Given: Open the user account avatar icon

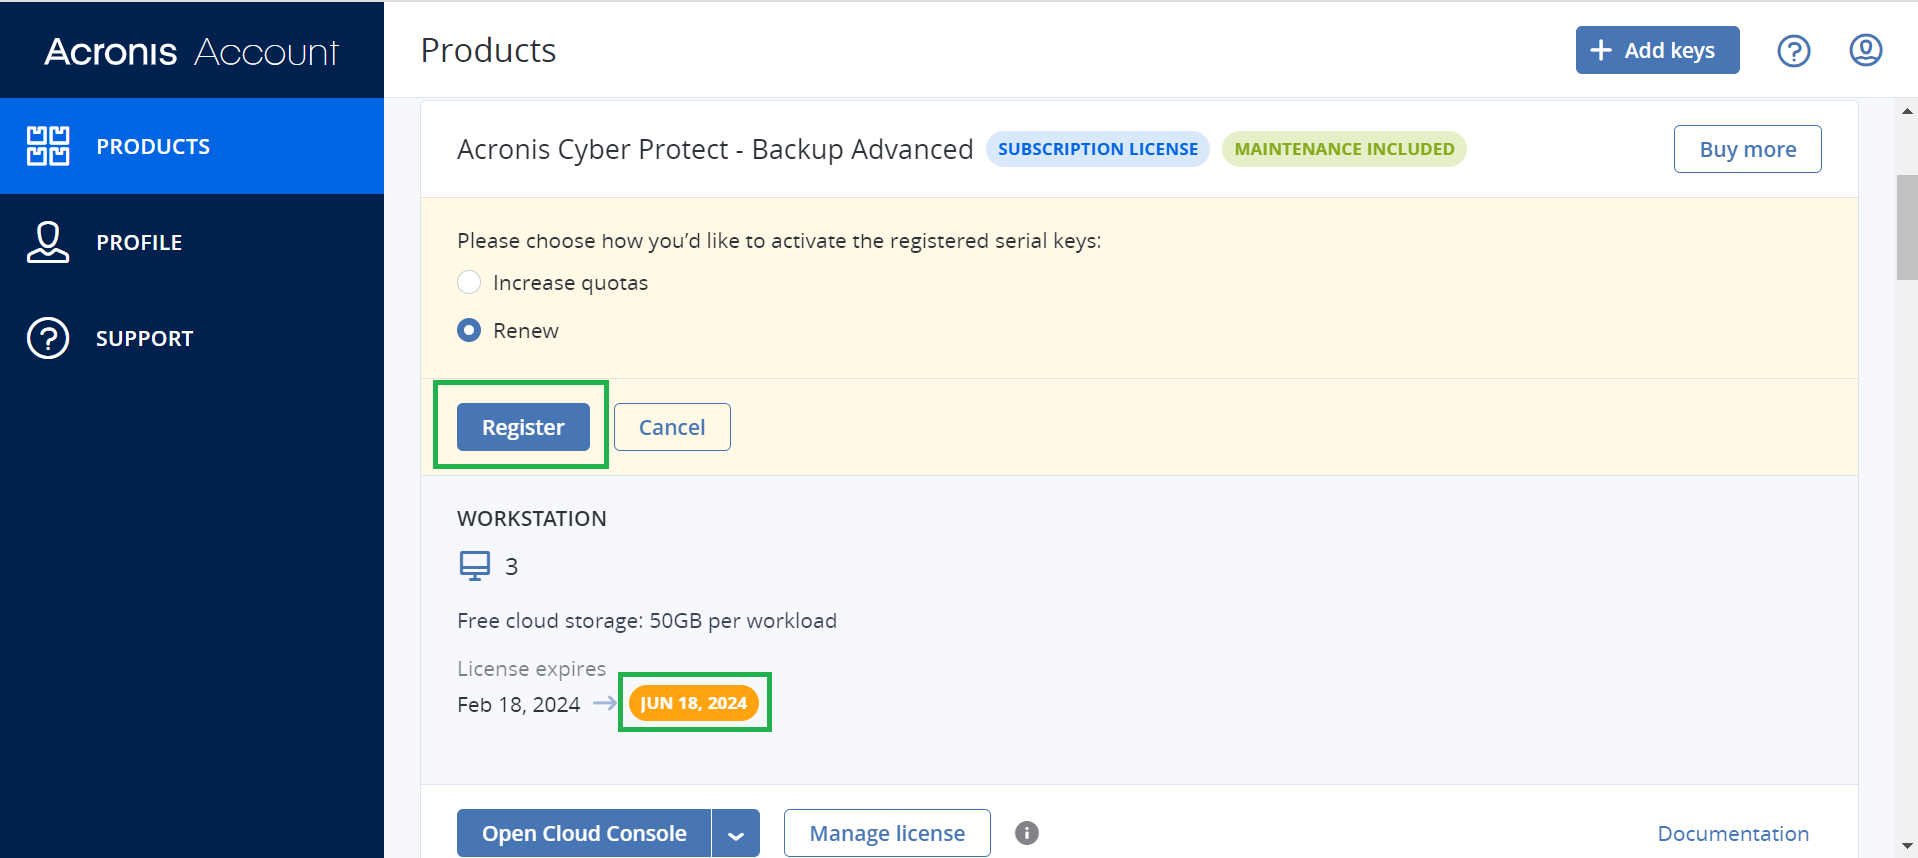Looking at the screenshot, I should click(1865, 50).
